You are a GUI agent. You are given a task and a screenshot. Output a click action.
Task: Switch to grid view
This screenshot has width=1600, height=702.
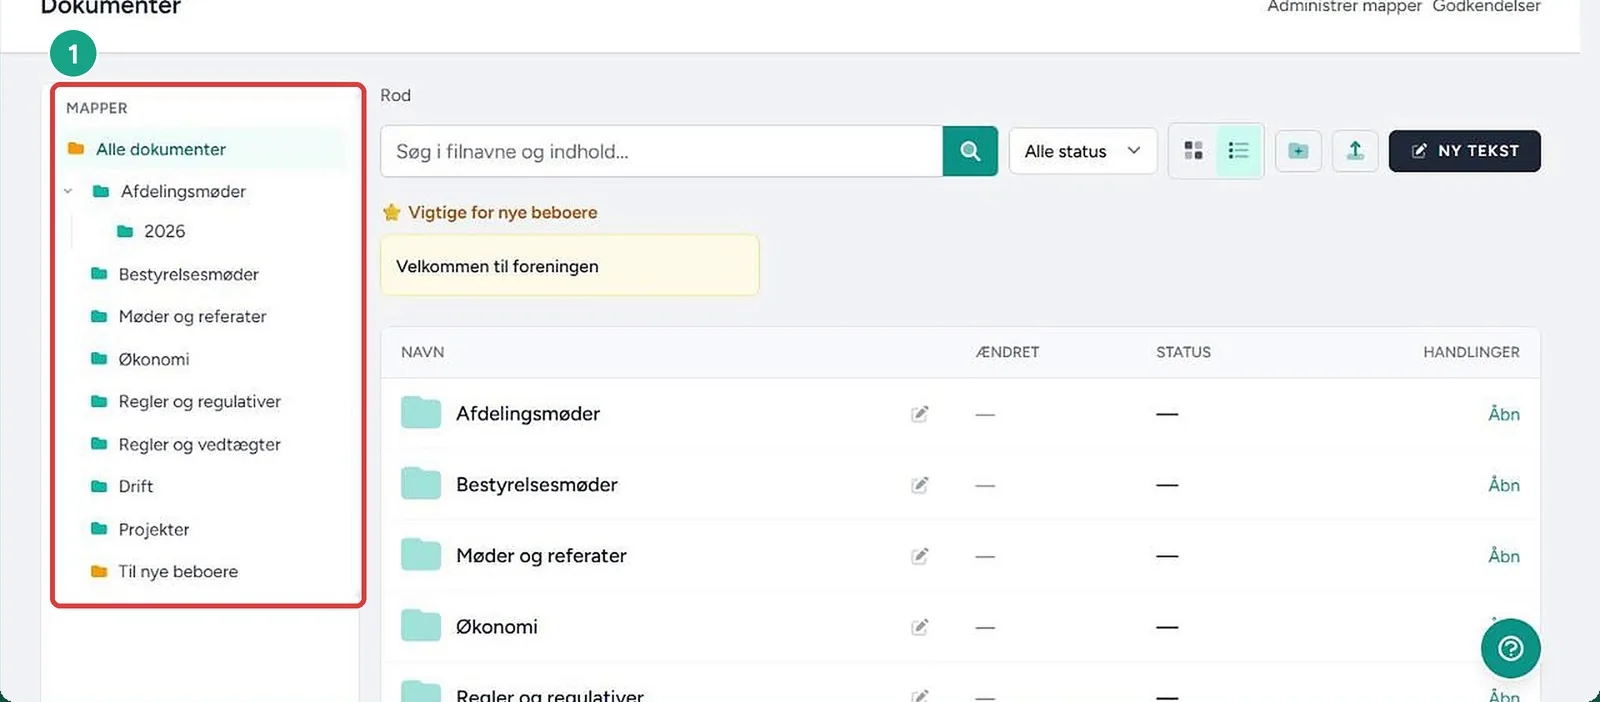coord(1193,151)
